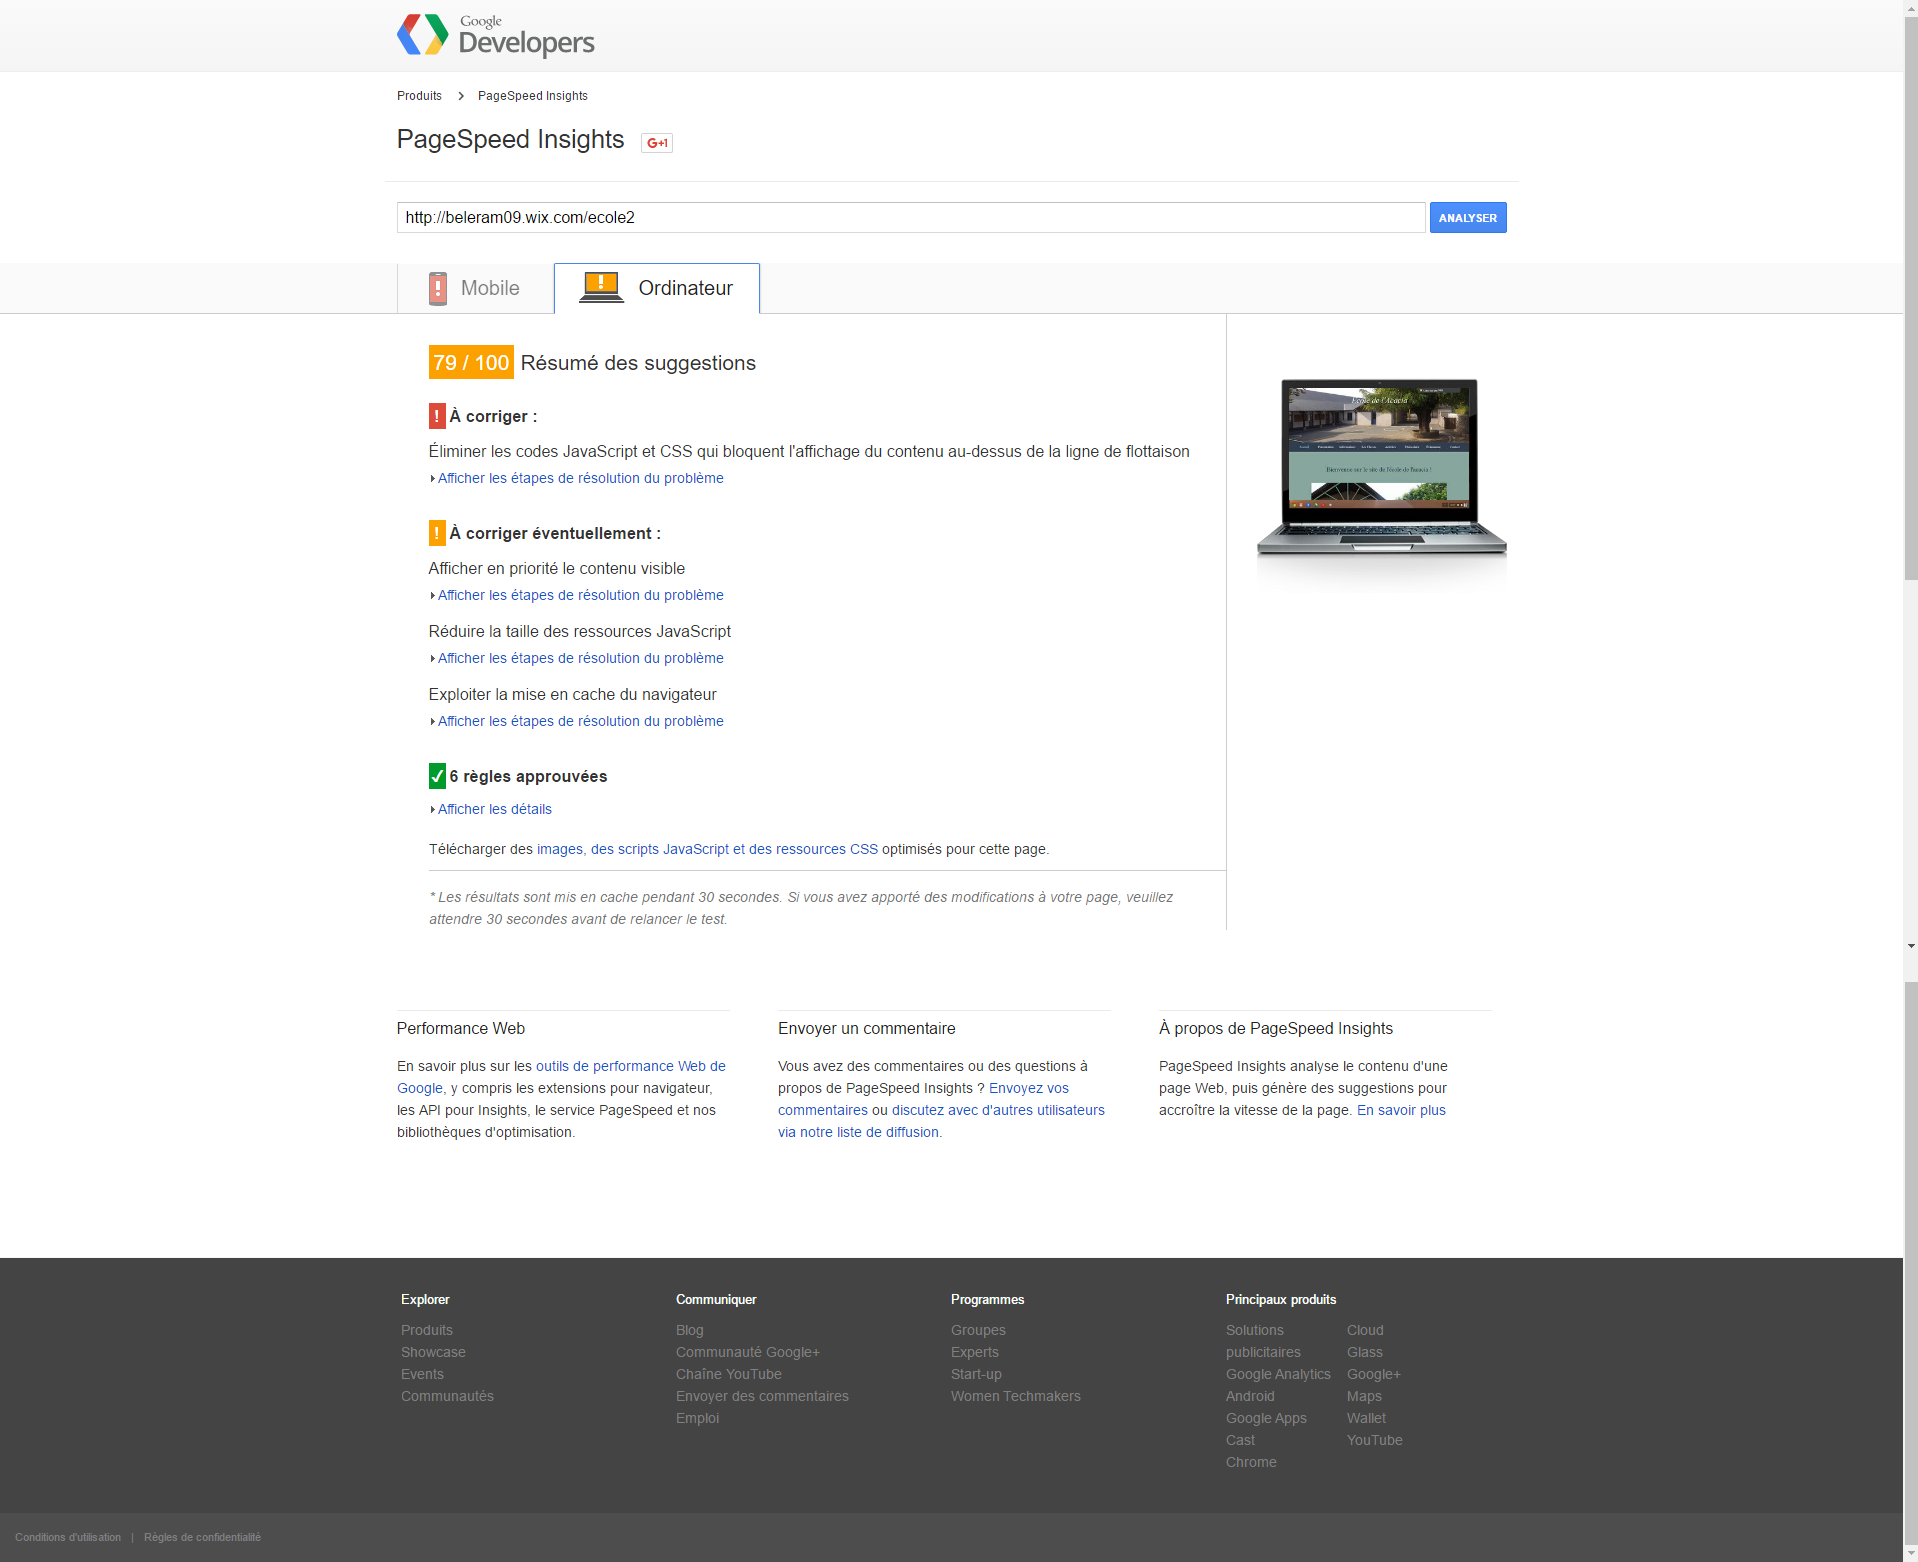This screenshot has width=1918, height=1562.
Task: Click the orange exclamation icon beside À corriger éventuellement
Action: tap(437, 533)
